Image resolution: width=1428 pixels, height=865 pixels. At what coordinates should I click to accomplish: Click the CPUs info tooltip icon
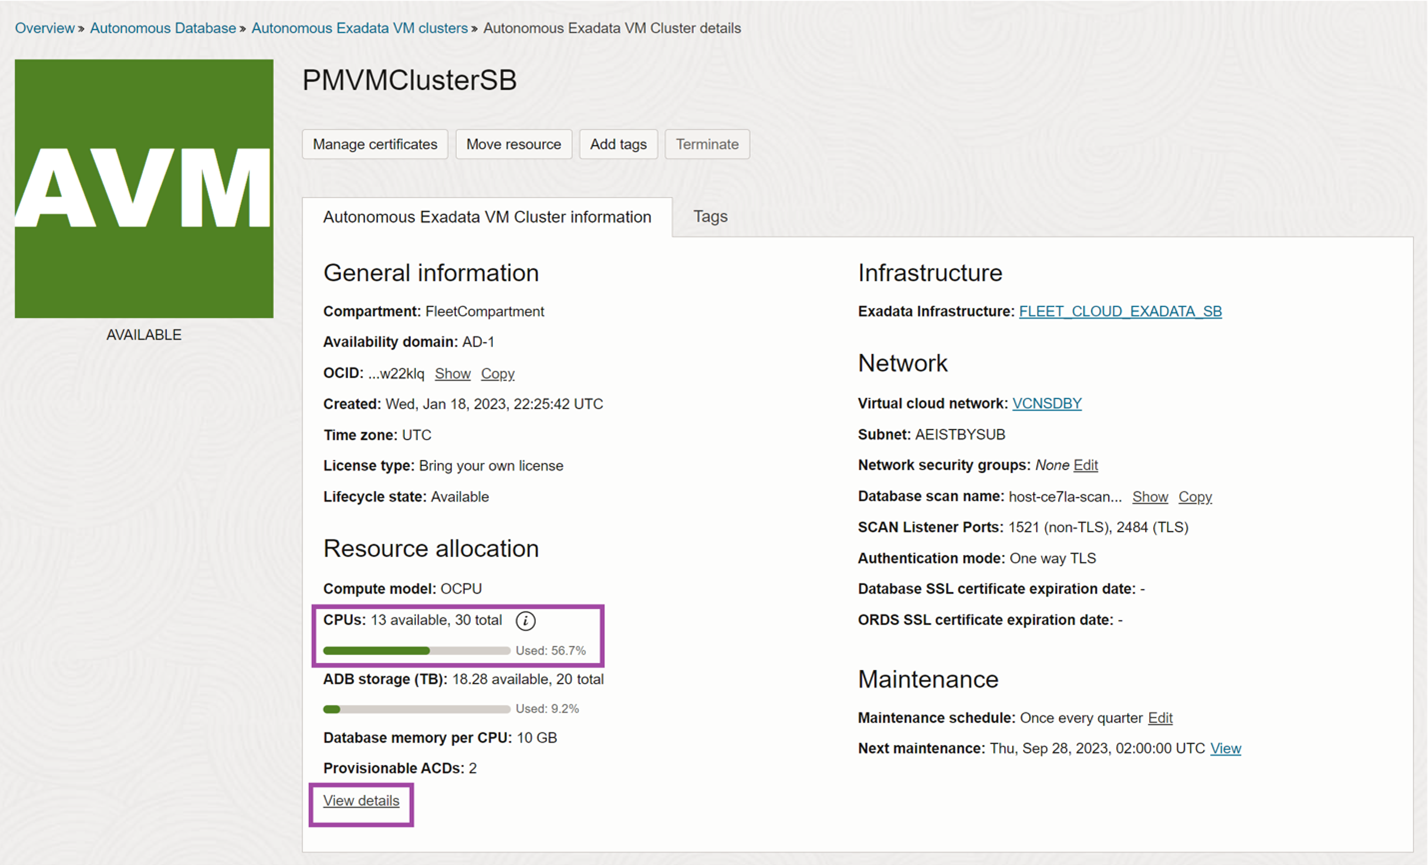527,620
